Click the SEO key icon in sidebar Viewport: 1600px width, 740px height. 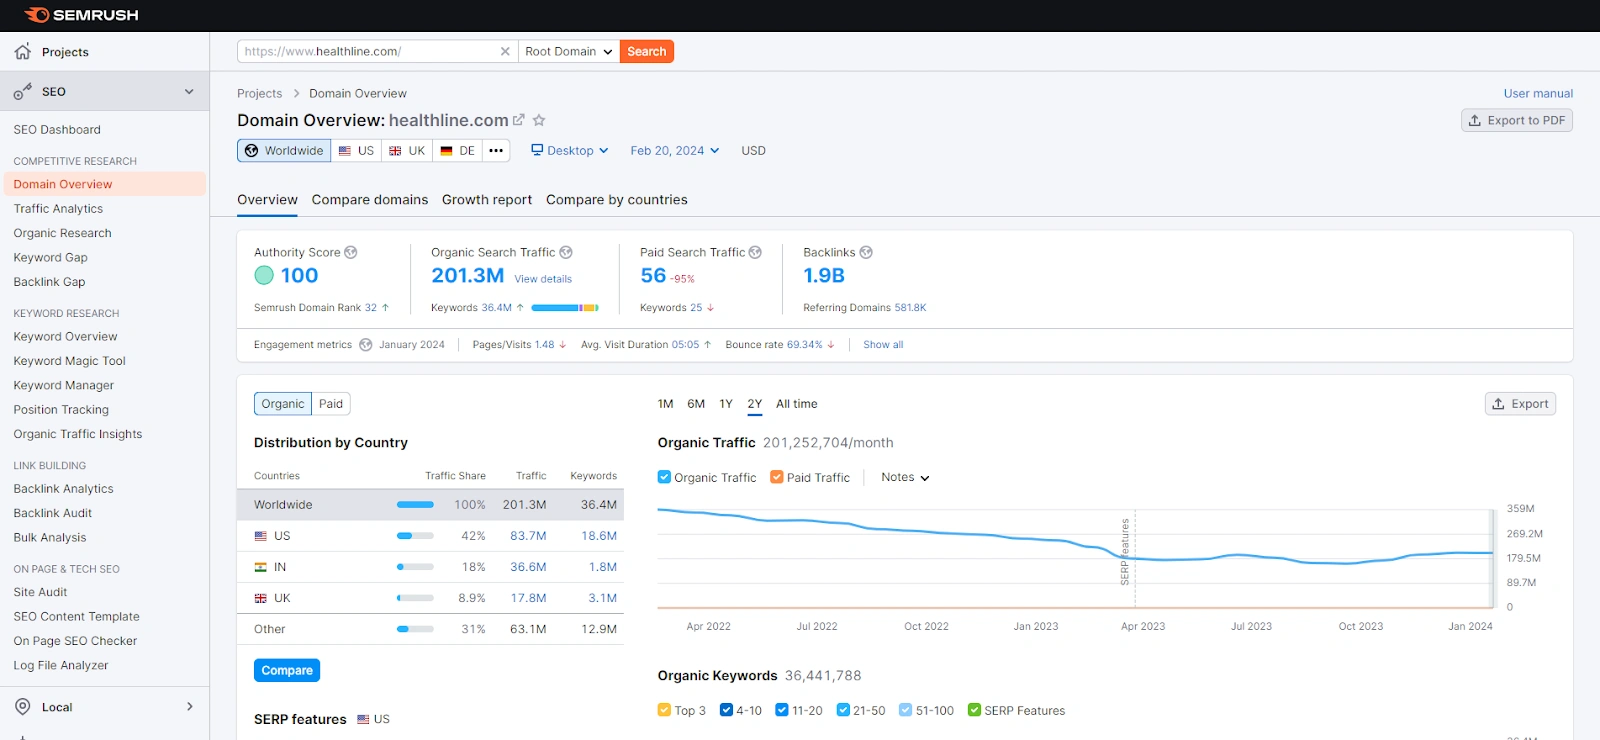(x=23, y=92)
